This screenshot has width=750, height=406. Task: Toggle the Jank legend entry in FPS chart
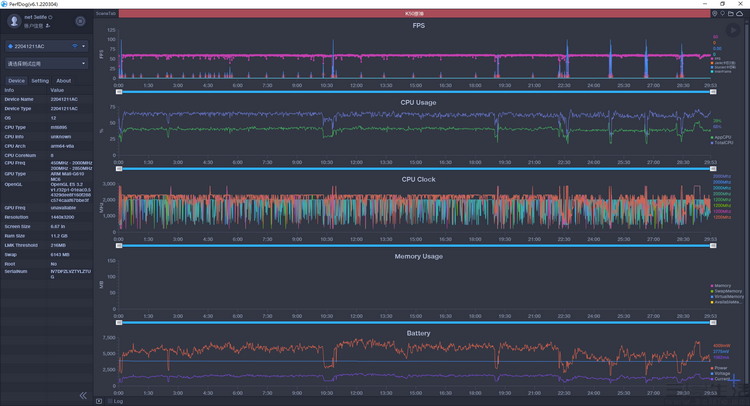tap(723, 63)
